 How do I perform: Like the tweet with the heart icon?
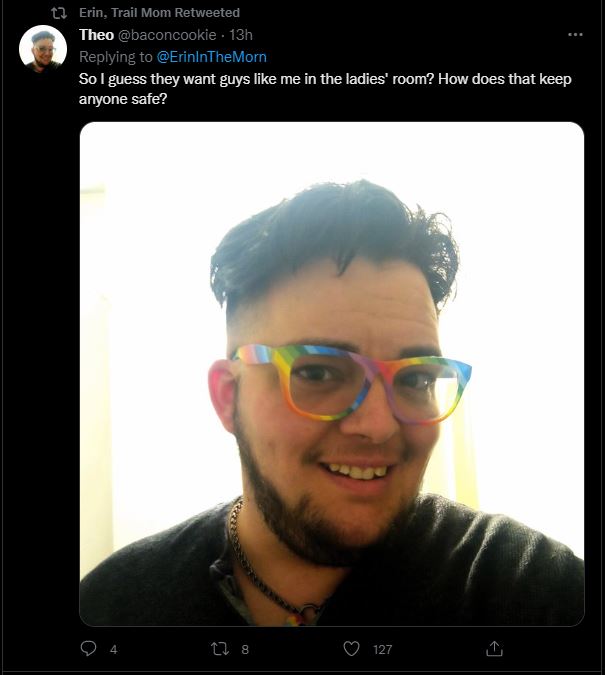point(351,649)
